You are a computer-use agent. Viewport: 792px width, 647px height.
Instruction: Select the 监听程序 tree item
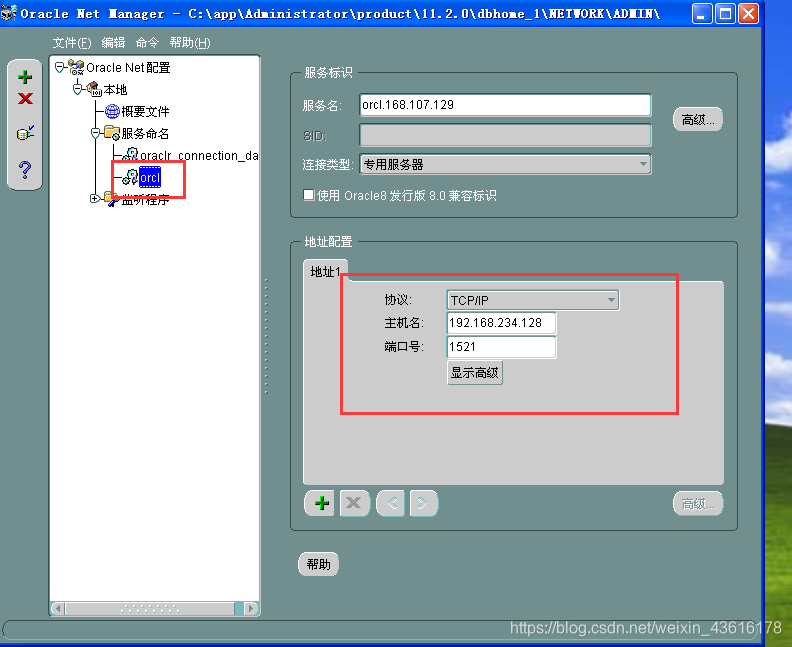pos(145,200)
